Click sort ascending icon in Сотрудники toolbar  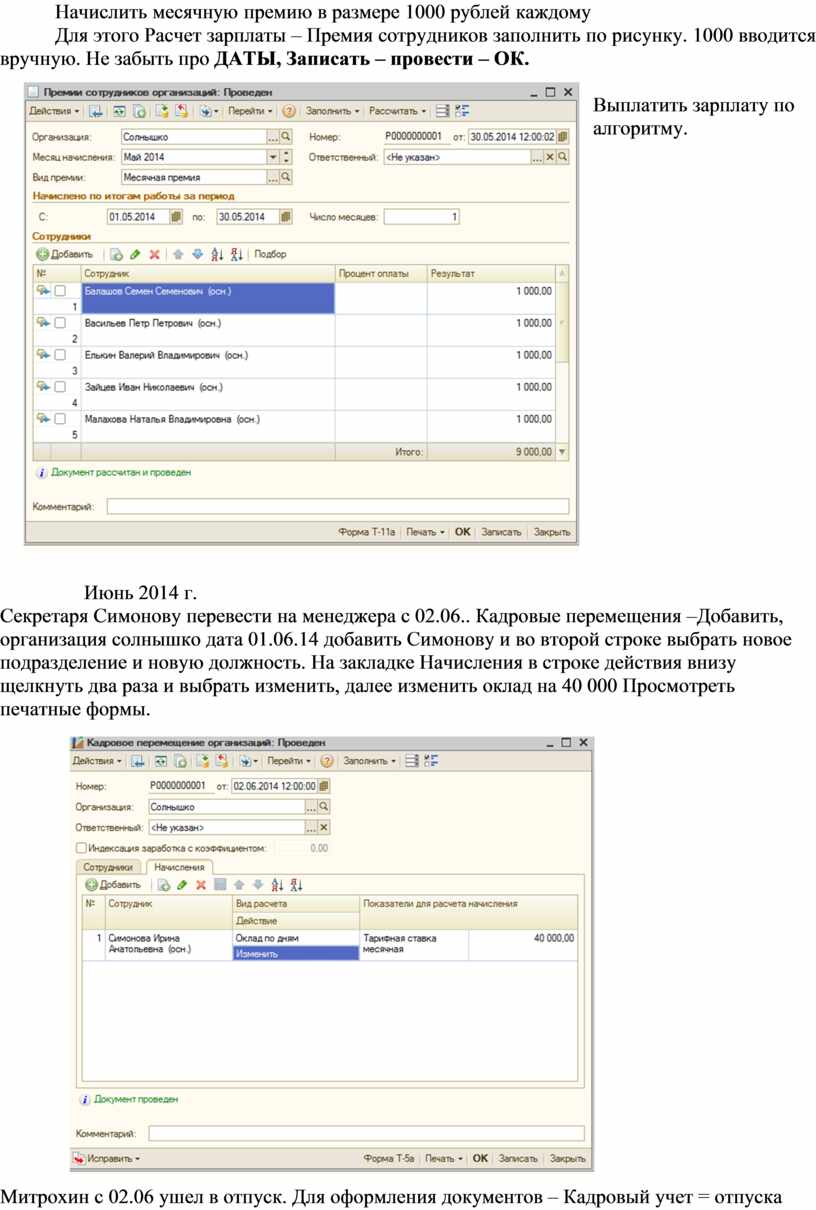[217, 254]
